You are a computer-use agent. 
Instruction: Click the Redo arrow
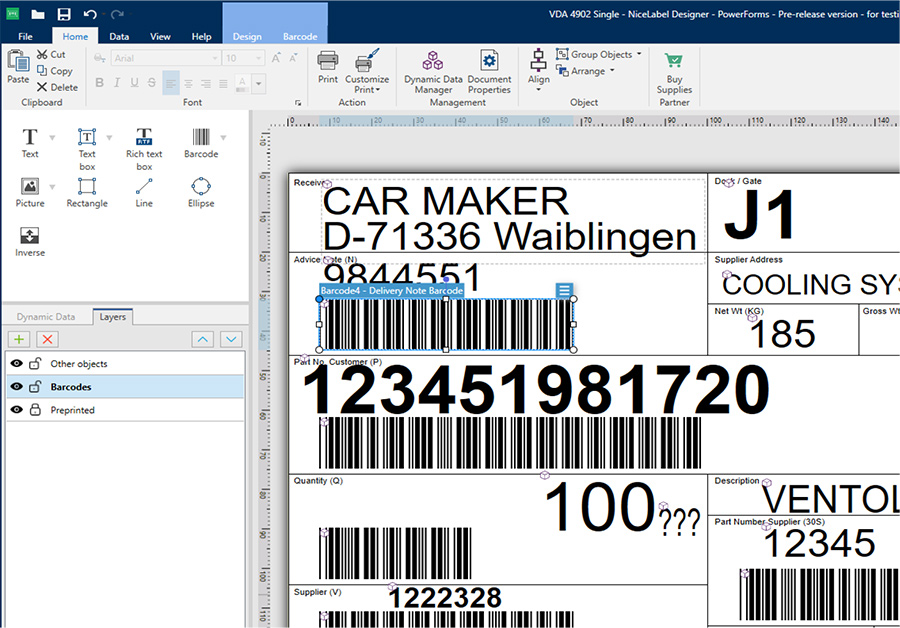pyautogui.click(x=117, y=14)
